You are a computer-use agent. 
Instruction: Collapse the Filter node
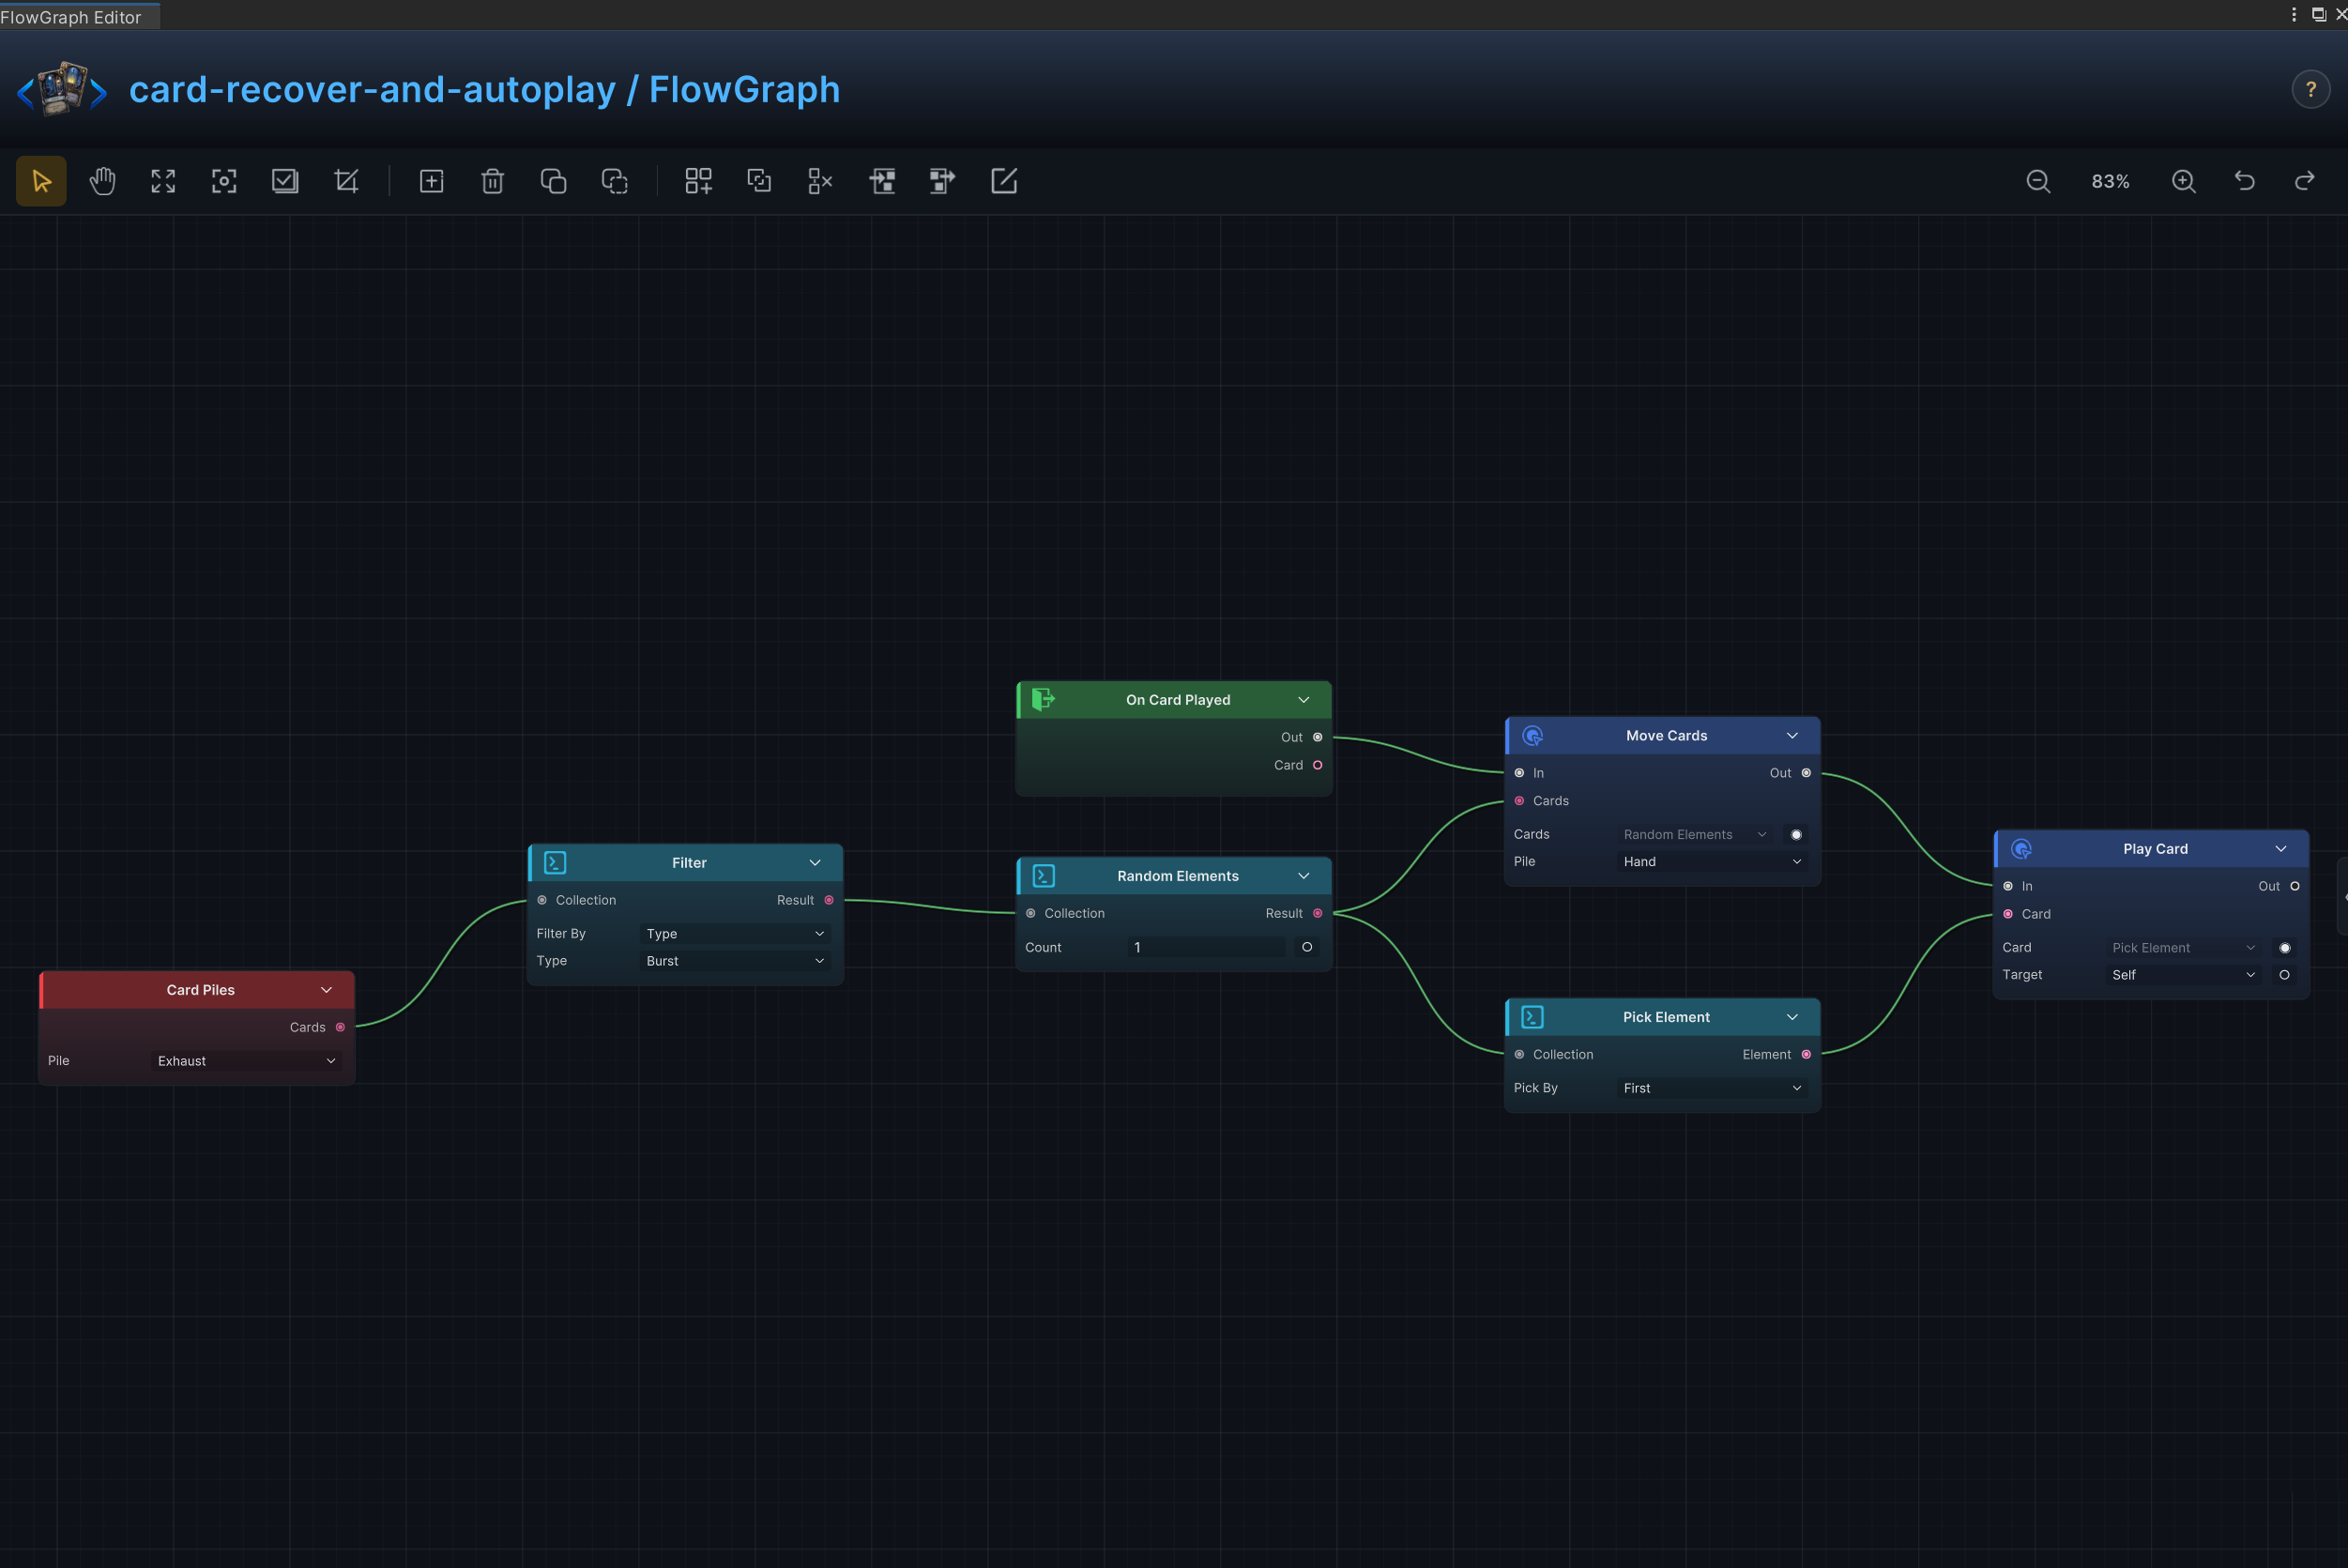(x=815, y=862)
